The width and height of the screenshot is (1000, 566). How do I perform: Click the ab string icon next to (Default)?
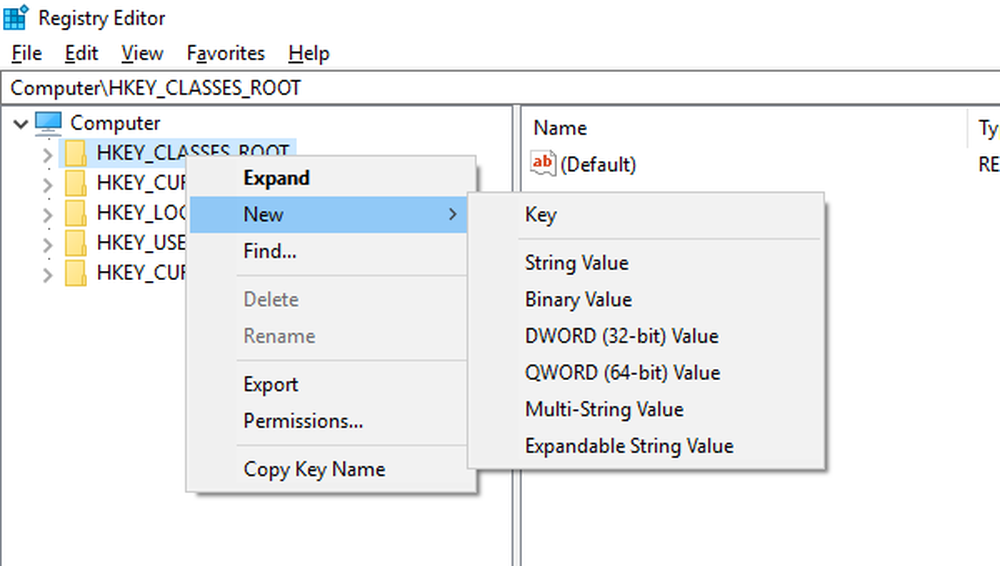tap(543, 163)
